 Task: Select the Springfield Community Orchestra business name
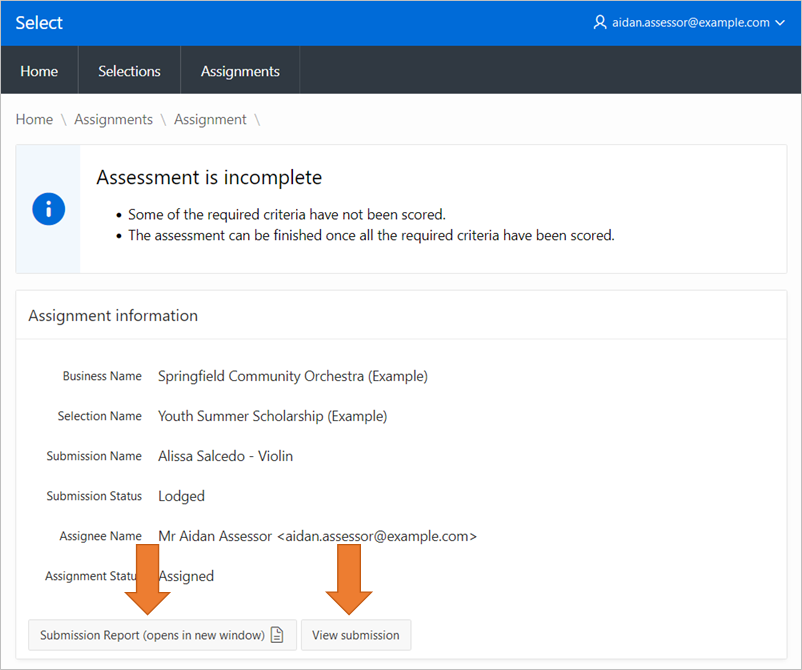coord(292,376)
